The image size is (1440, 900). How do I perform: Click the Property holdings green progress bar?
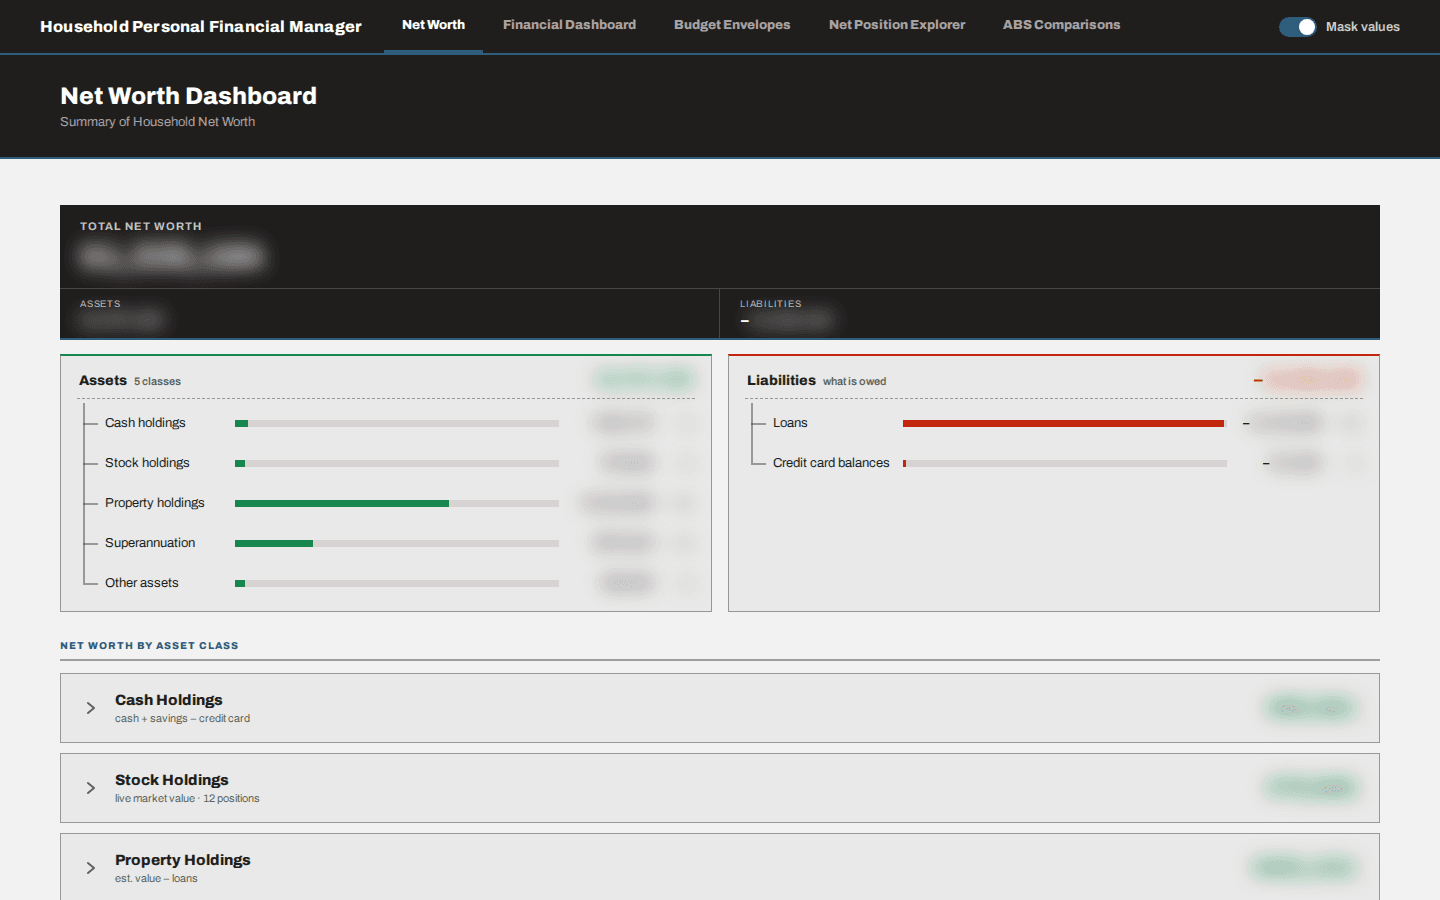(x=342, y=503)
